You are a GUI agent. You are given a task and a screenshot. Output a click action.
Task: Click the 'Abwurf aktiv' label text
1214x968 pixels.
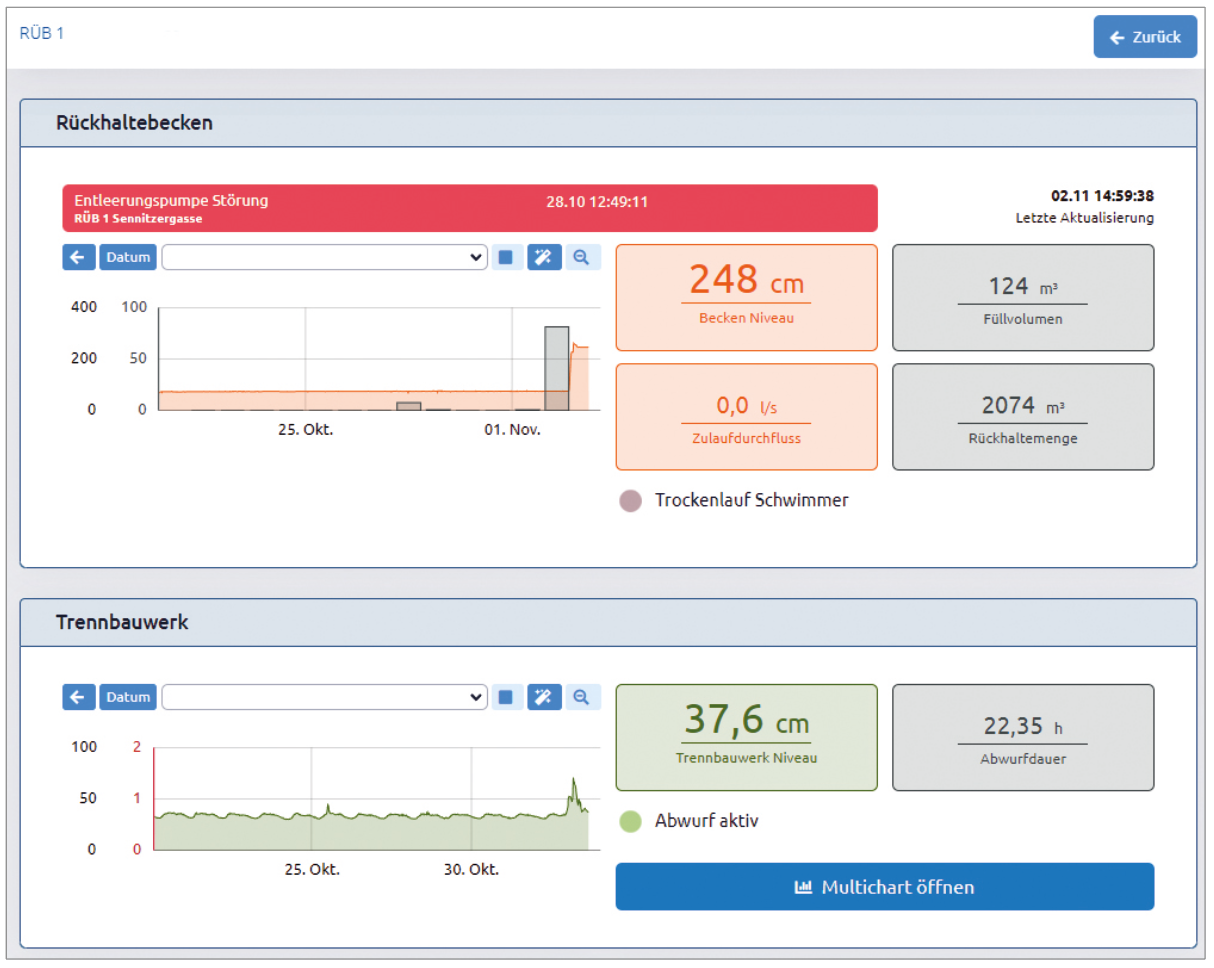[x=707, y=822]
